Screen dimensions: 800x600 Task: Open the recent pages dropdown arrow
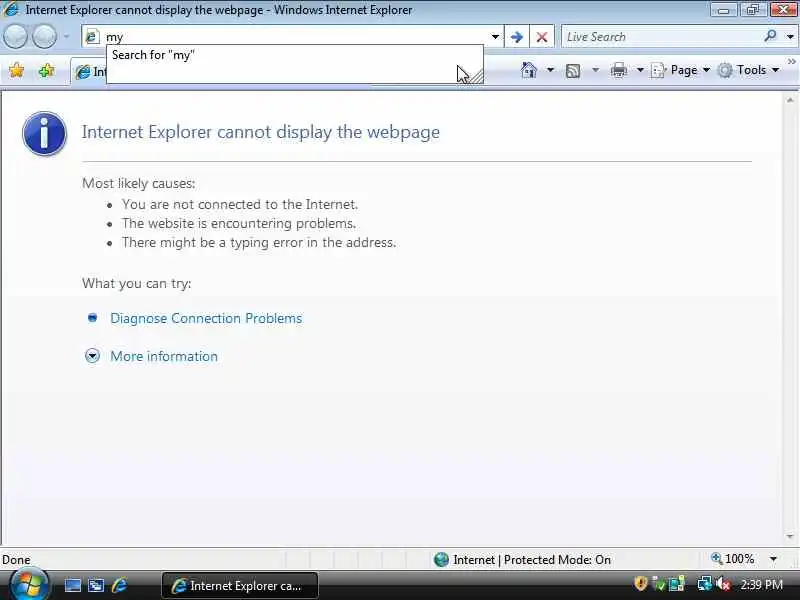(66, 37)
